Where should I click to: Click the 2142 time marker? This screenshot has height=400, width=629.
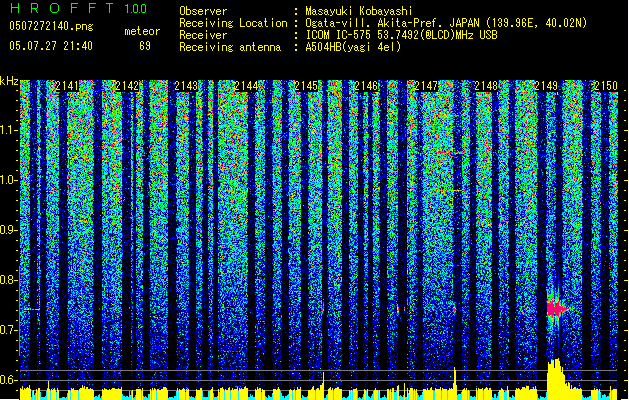(127, 86)
